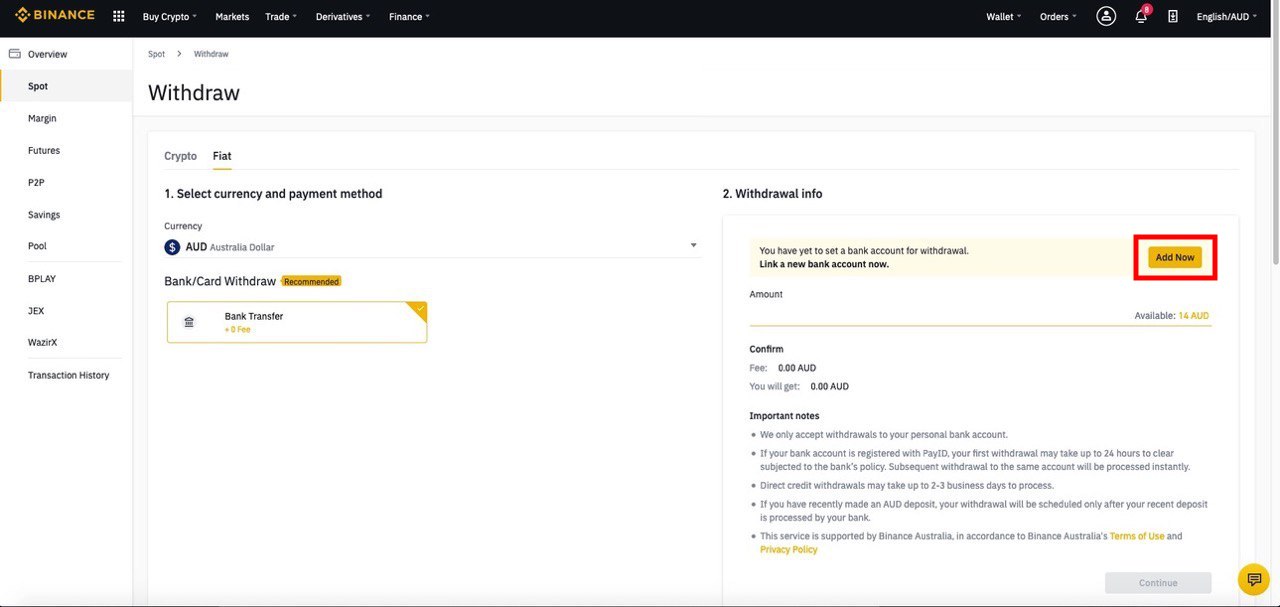The height and width of the screenshot is (607, 1280).
Task: Select WazirX in the sidebar
Action: click(x=66, y=342)
